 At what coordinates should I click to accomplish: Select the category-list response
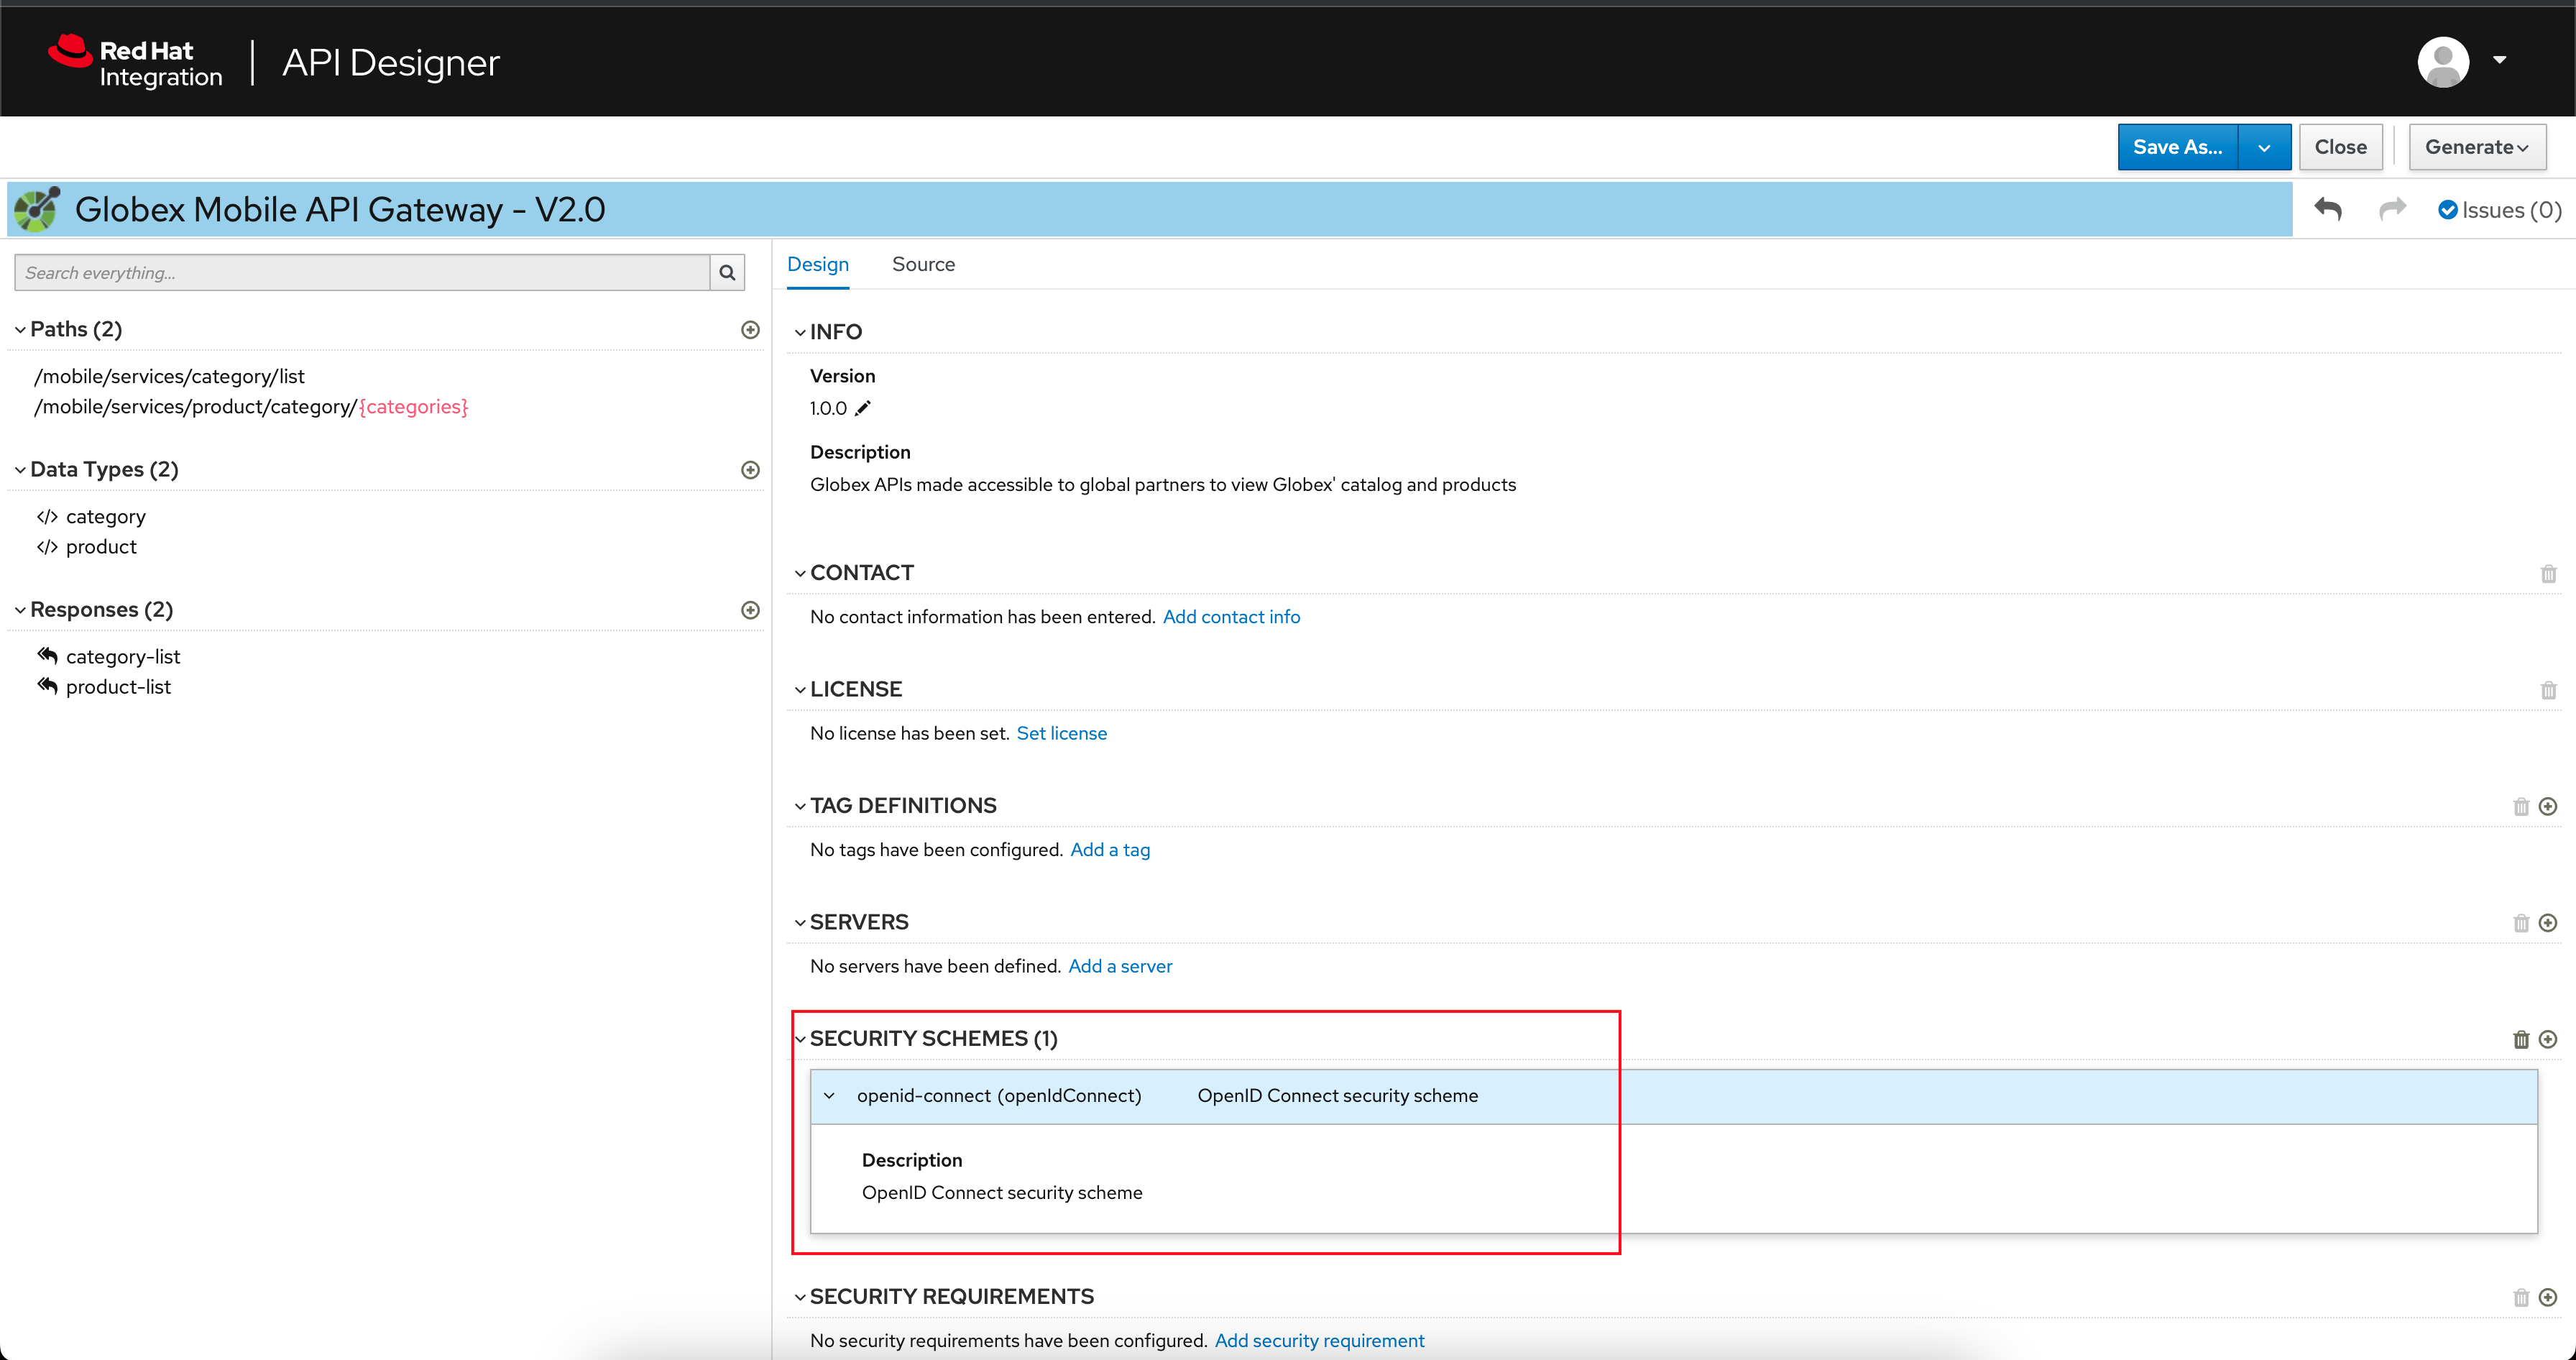(123, 656)
